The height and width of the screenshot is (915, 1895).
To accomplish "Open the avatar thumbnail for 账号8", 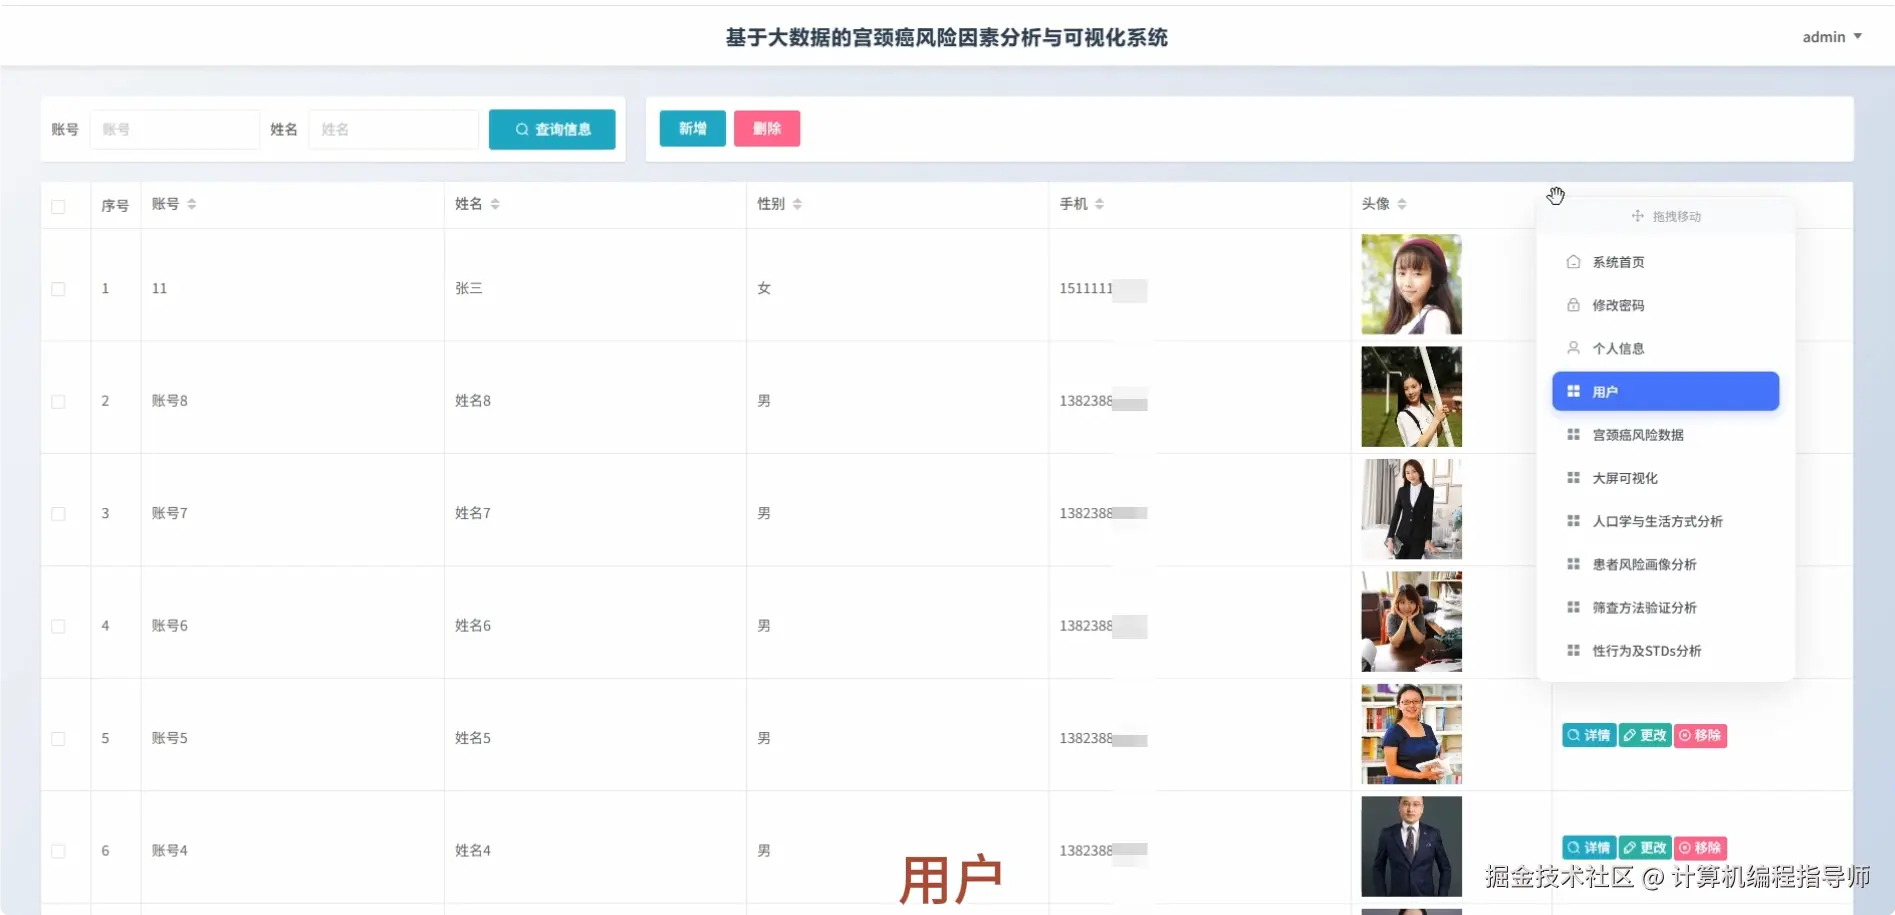I will coord(1411,396).
